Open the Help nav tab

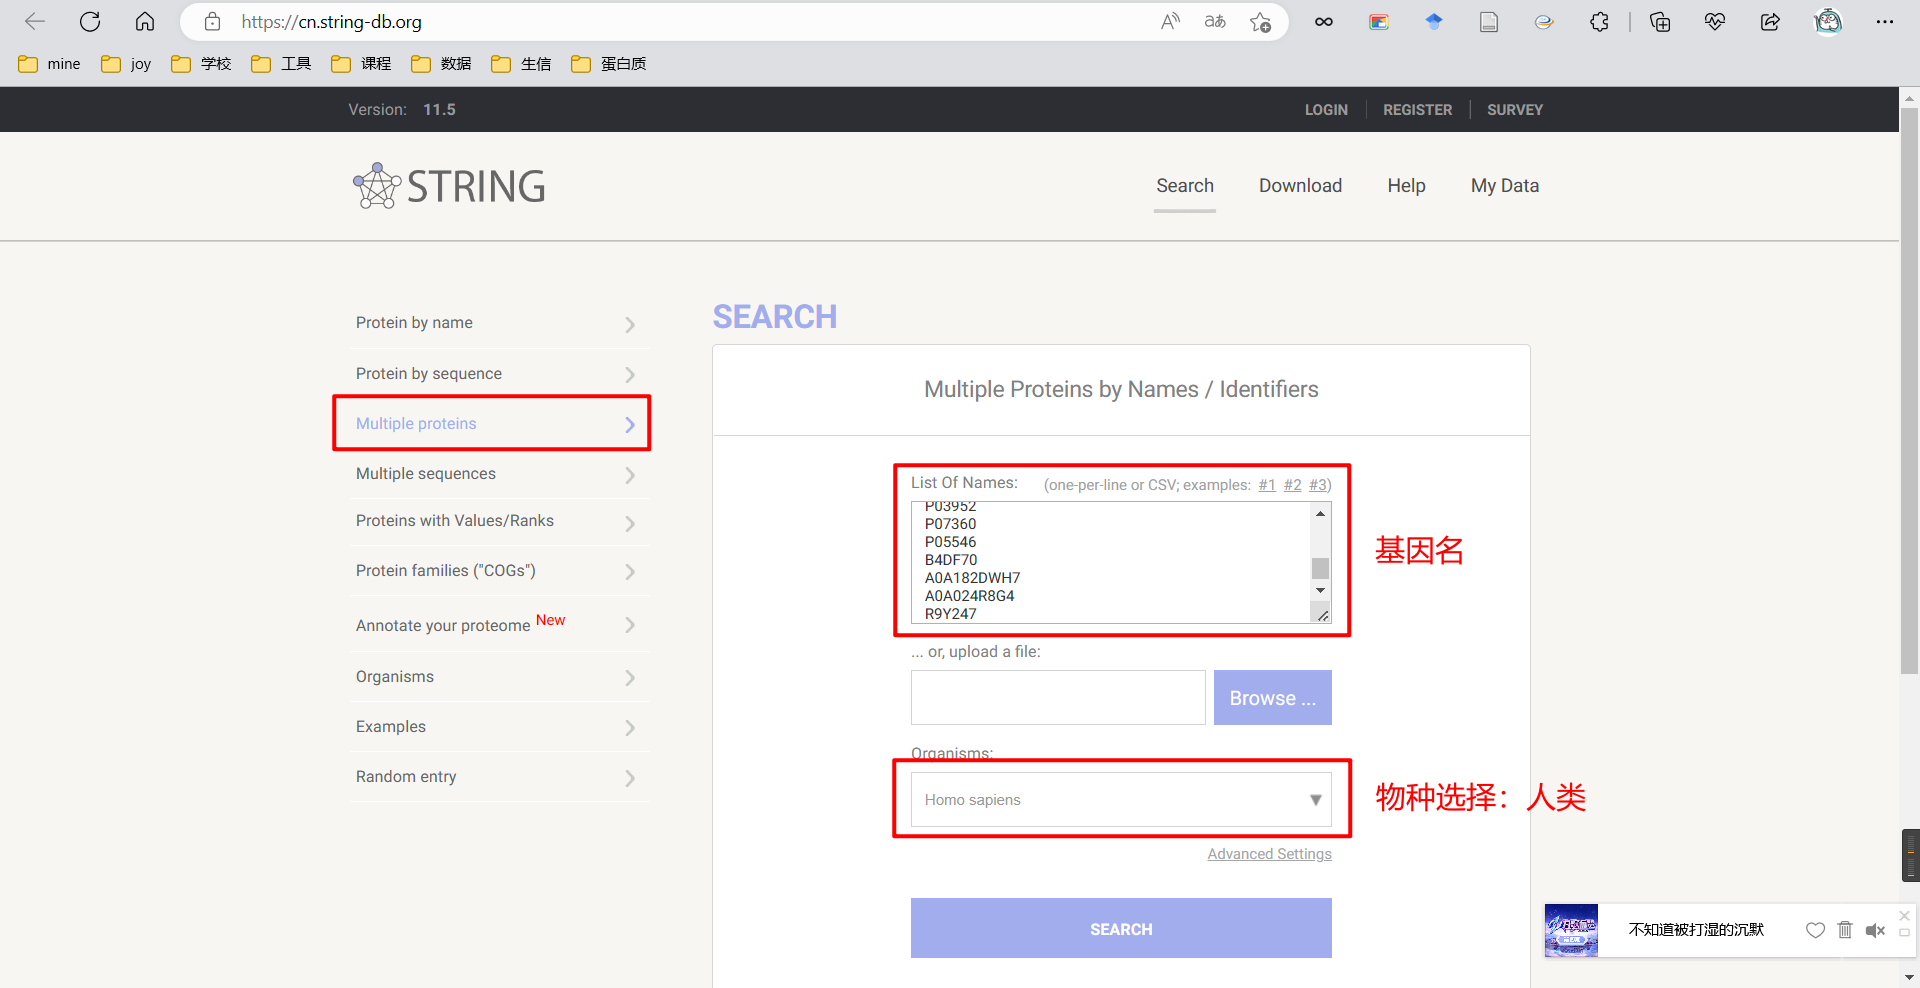pos(1406,186)
